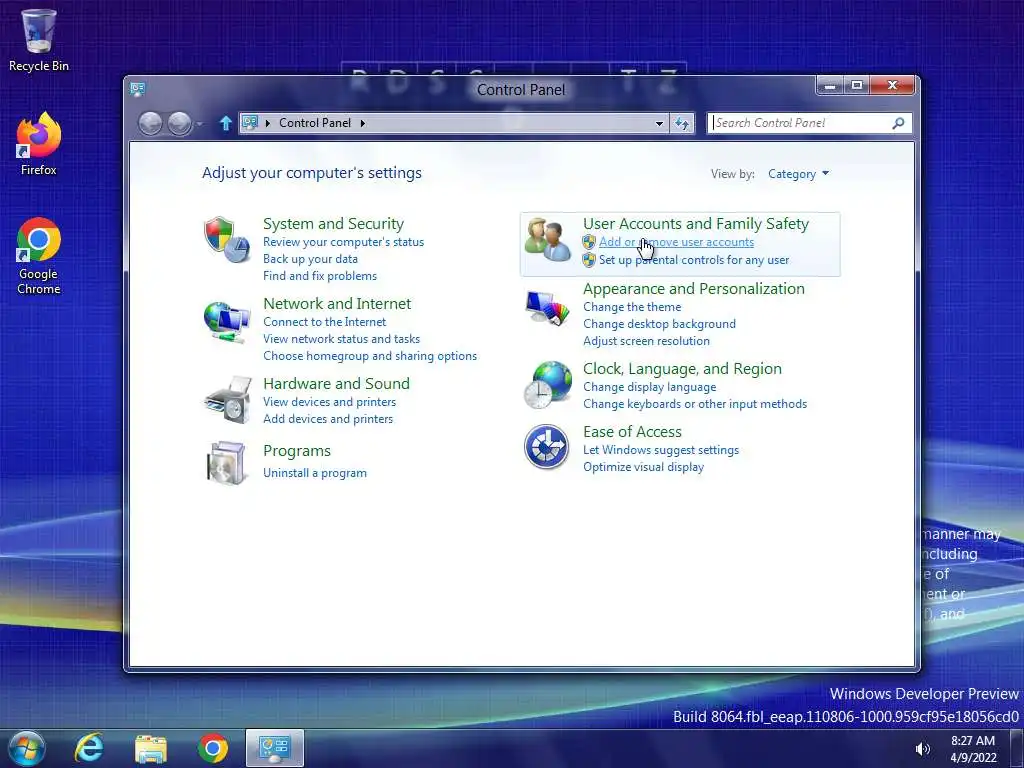This screenshot has height=768, width=1024.
Task: Expand the chevron after Control Panel breadcrumb
Action: [362, 123]
